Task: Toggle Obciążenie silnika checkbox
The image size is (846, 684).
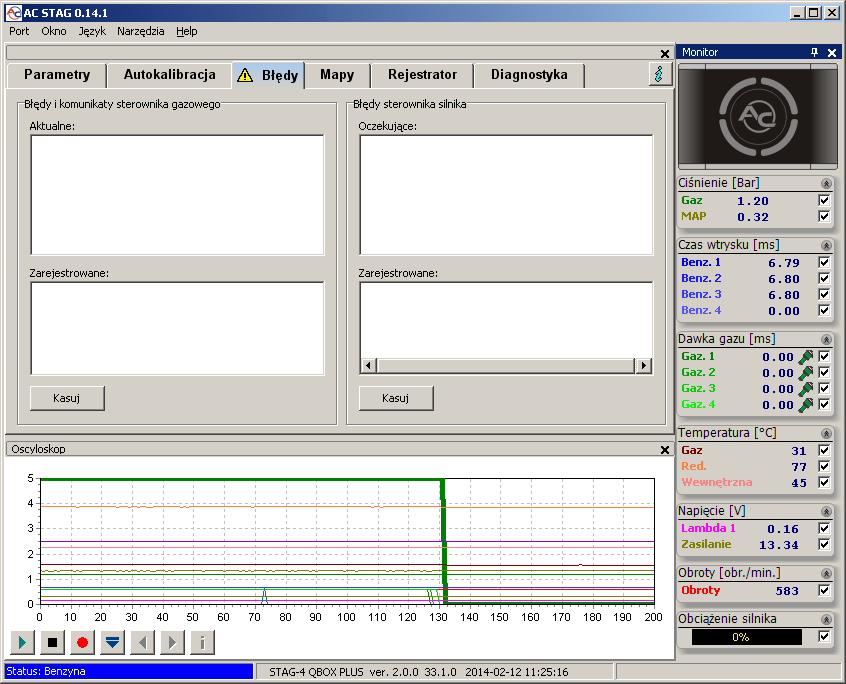Action: tap(824, 637)
